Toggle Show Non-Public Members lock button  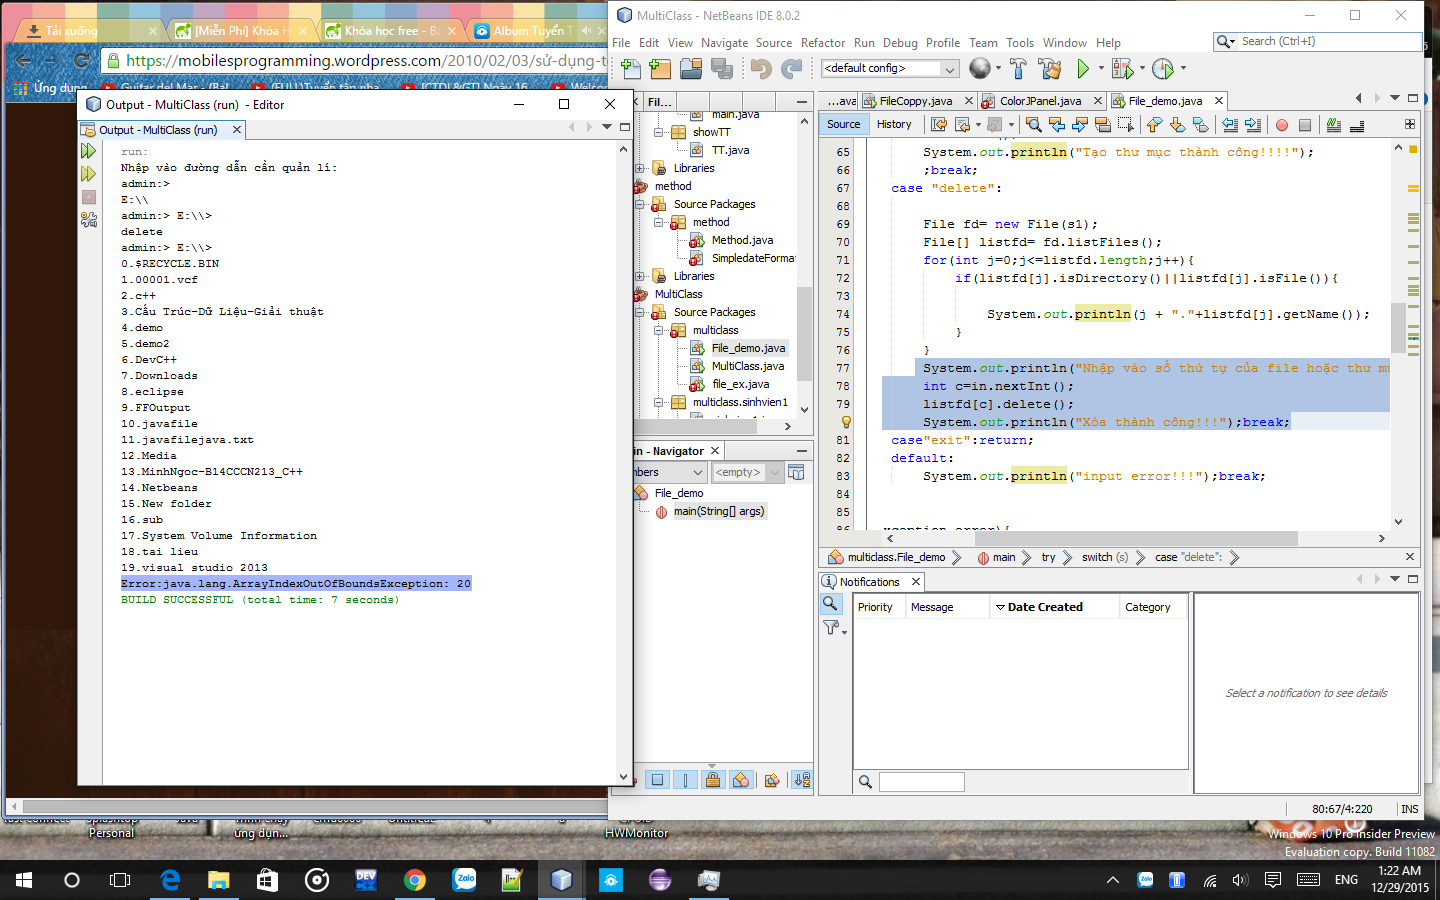coord(713,780)
